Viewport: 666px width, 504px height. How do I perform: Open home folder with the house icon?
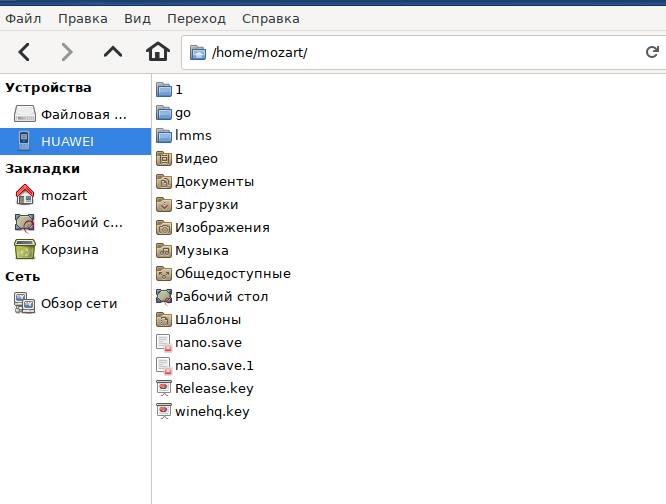(x=158, y=52)
